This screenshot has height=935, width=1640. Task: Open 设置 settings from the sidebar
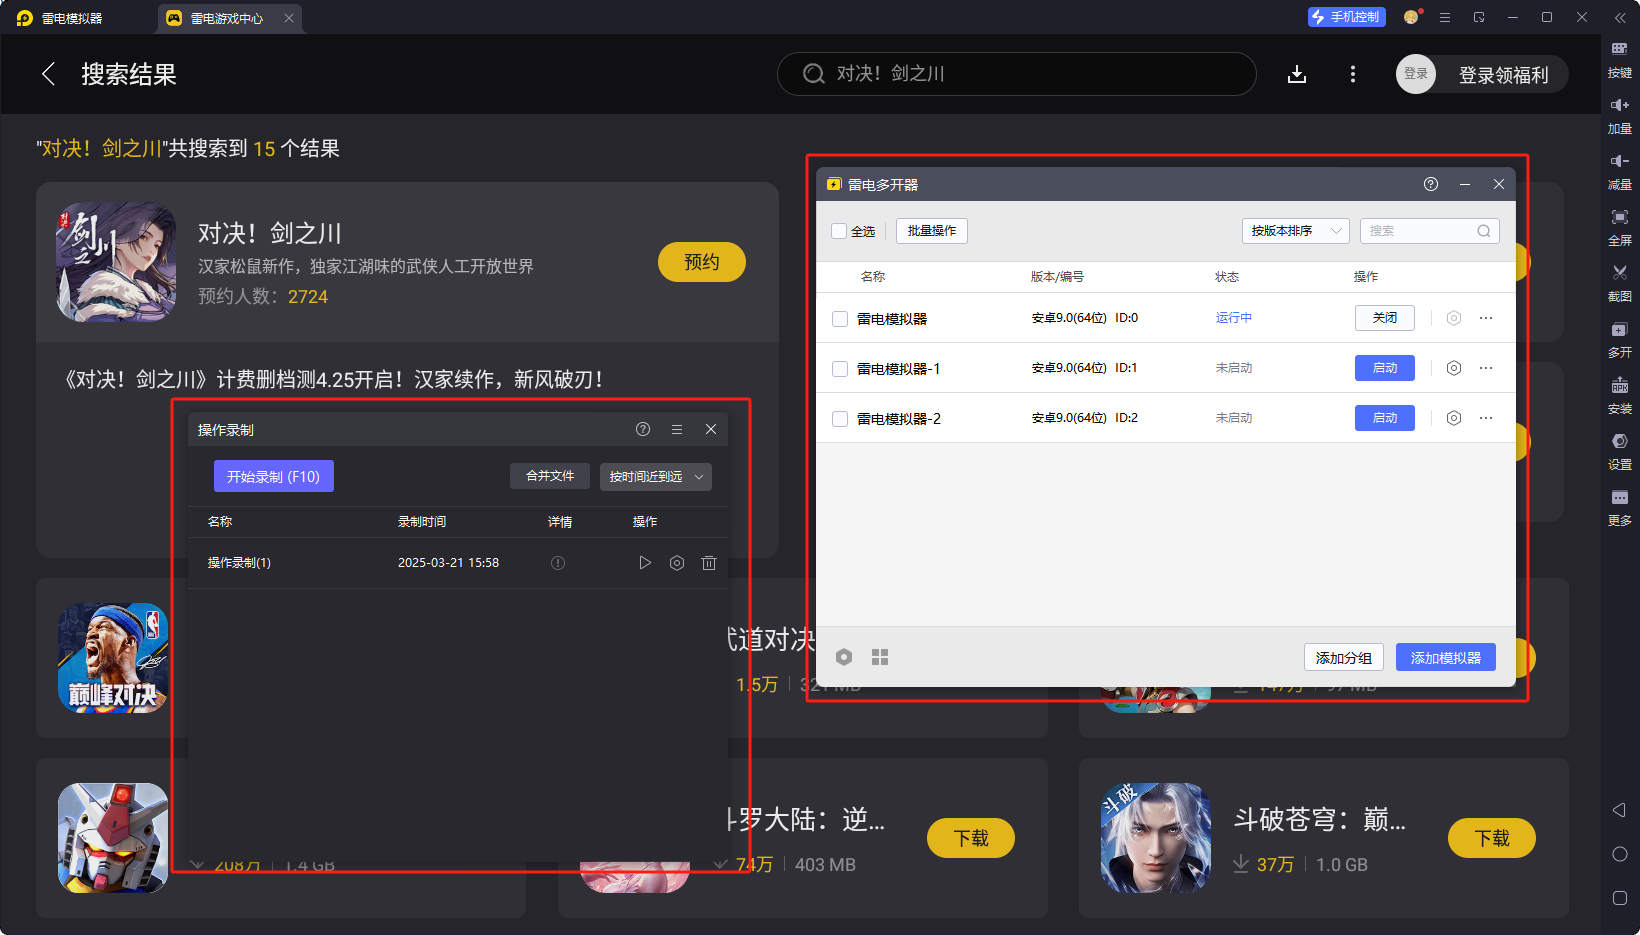(x=1619, y=451)
